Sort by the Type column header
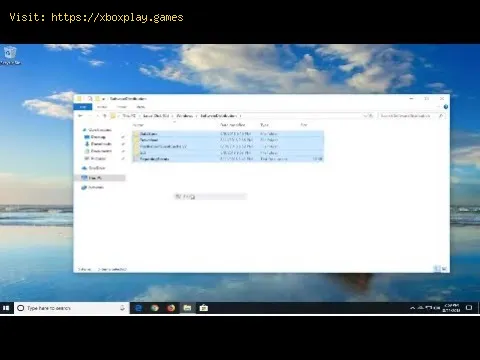Screen dimensions: 480x360 pyautogui.click(x=264, y=125)
